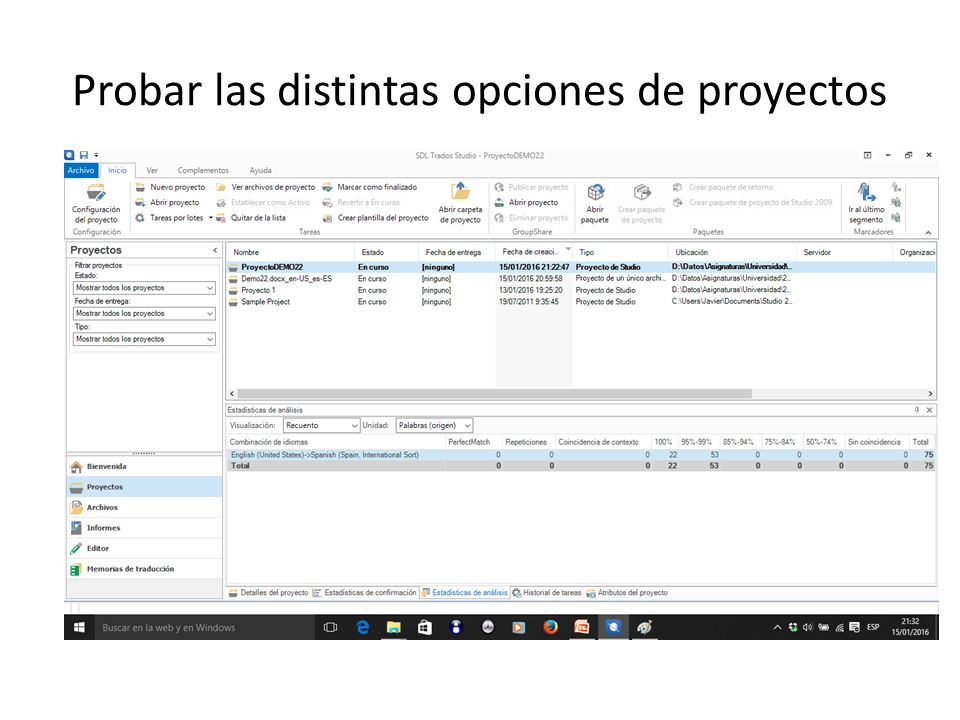Click the Windows Start button
This screenshot has height=720, width=960.
coord(79,628)
